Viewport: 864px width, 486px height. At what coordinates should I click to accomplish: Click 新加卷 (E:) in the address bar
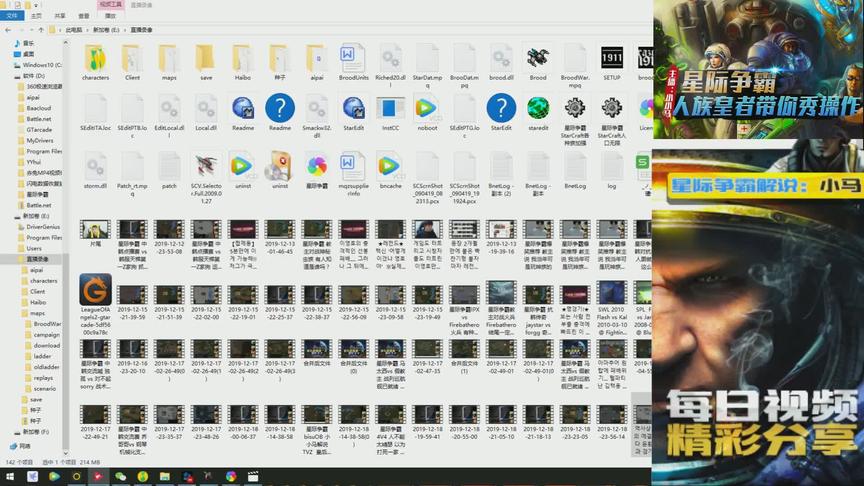(106, 30)
